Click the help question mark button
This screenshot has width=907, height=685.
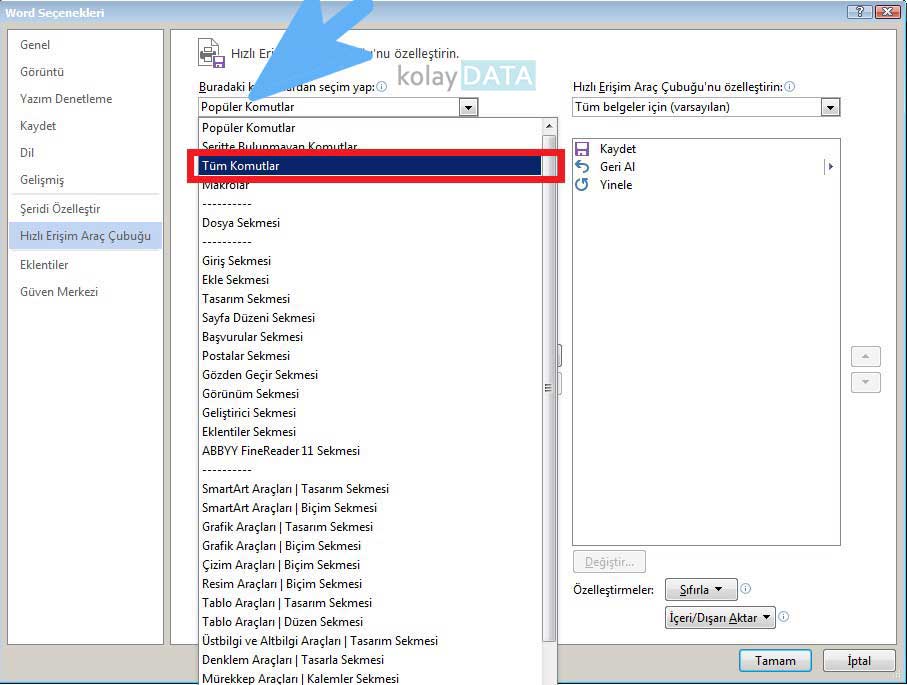[859, 12]
